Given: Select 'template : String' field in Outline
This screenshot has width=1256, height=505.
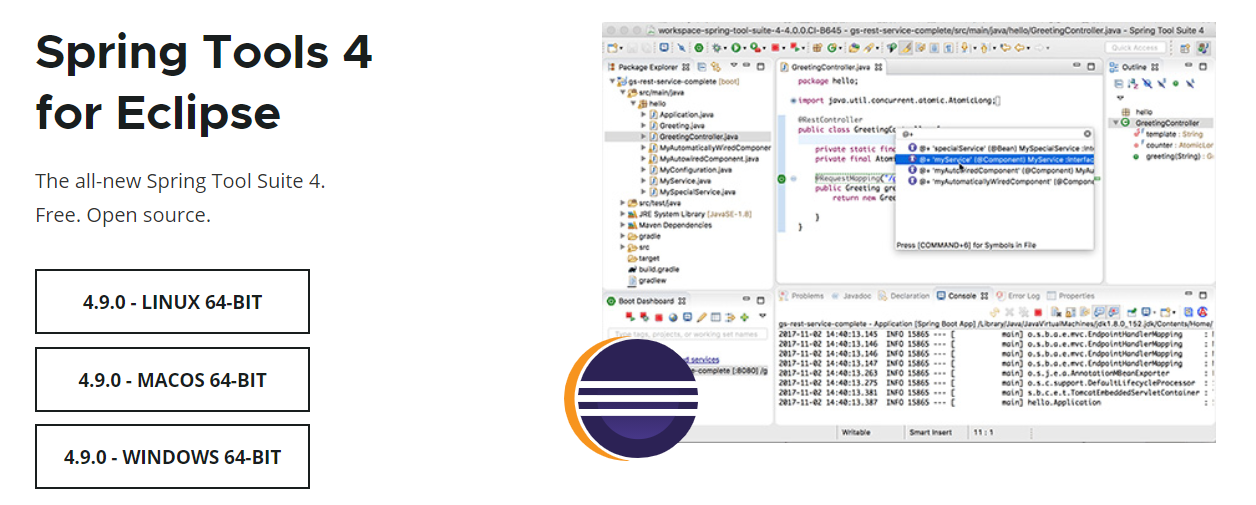Looking at the screenshot, I should [1169, 133].
